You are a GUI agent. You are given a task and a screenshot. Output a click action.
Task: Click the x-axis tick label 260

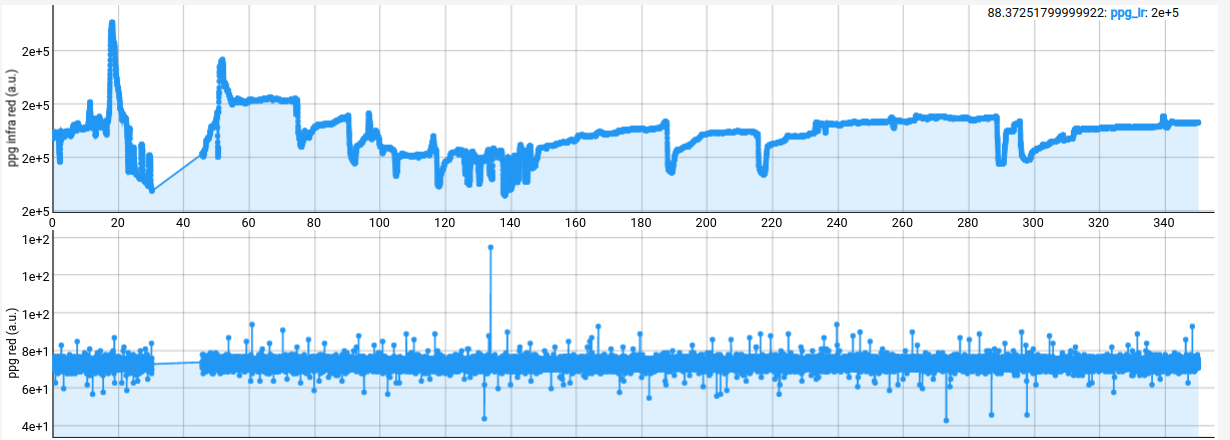[902, 223]
